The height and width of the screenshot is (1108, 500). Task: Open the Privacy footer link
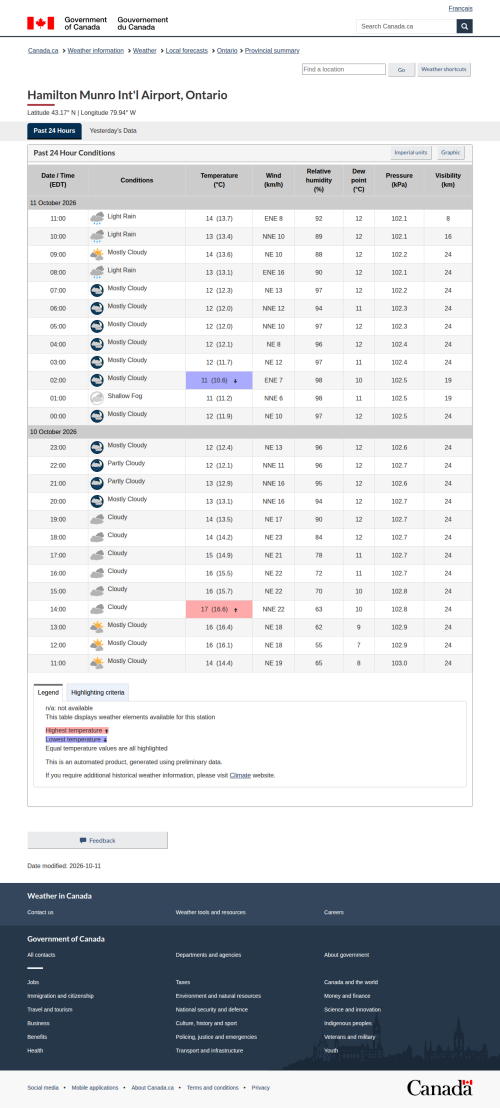[x=261, y=1088]
